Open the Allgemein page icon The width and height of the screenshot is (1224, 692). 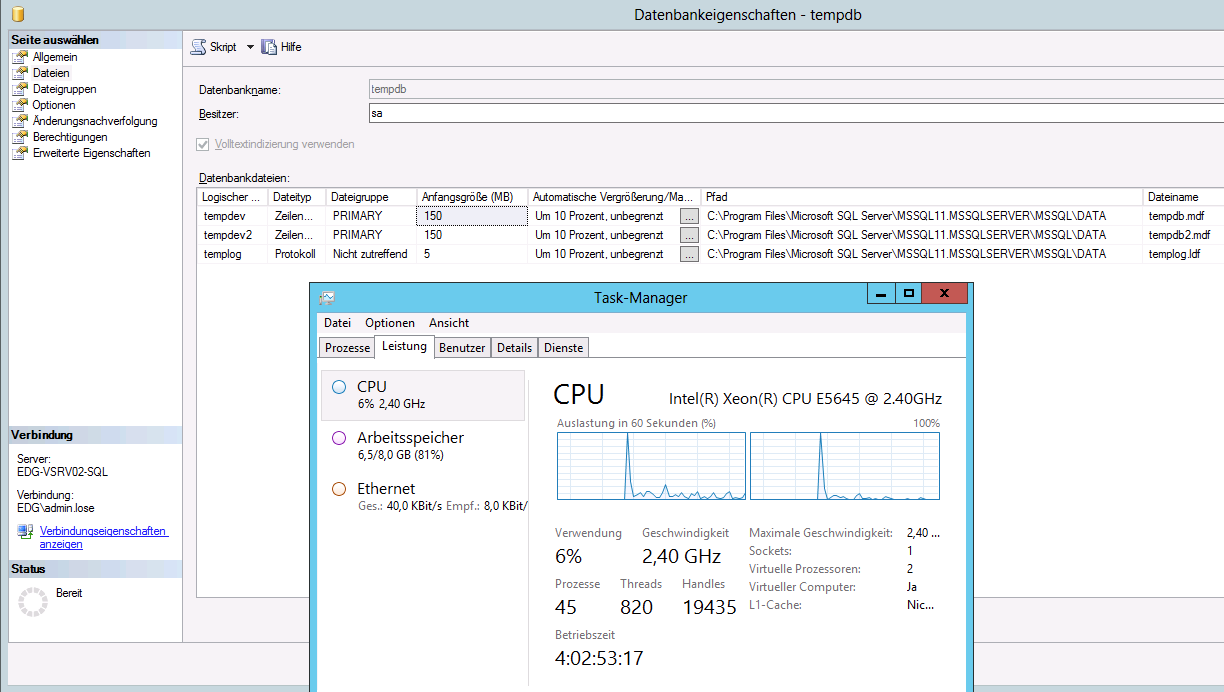[19, 57]
